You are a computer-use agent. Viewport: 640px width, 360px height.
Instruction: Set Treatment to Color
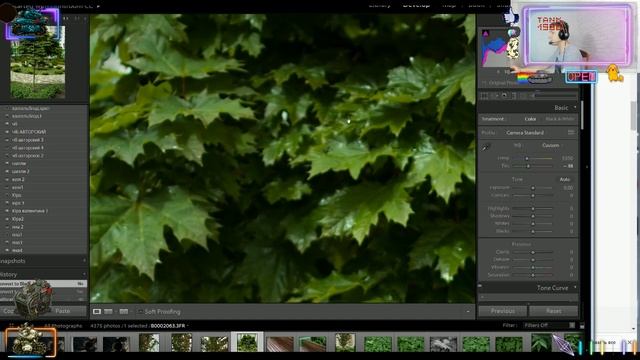coord(530,119)
